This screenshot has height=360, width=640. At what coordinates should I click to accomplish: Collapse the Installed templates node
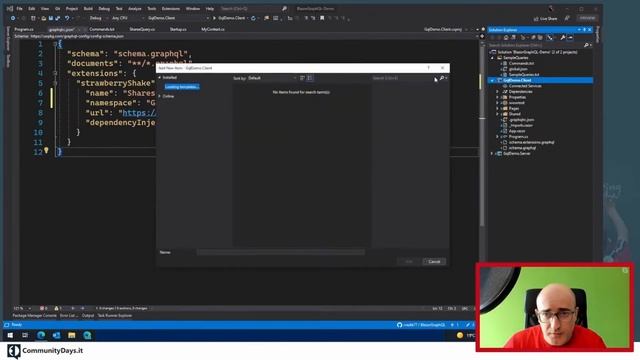tap(160, 78)
